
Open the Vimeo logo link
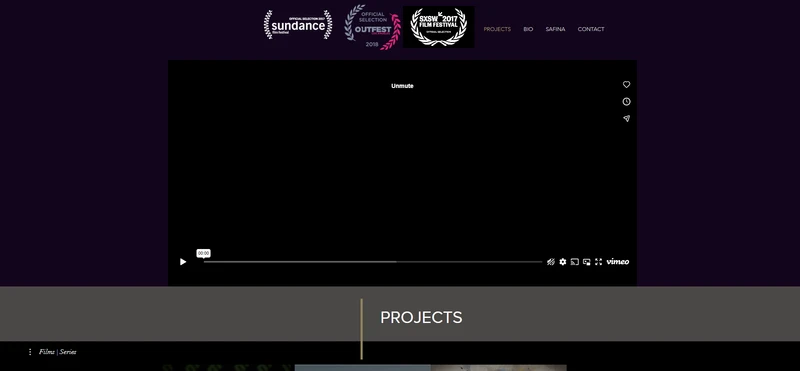(618, 262)
